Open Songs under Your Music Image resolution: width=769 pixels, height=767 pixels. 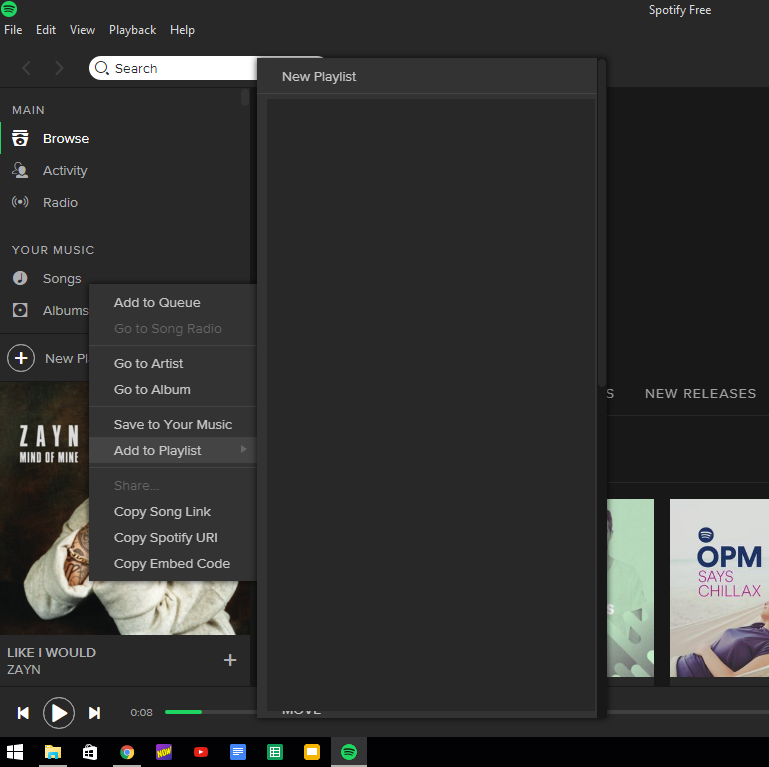pyautogui.click(x=61, y=279)
